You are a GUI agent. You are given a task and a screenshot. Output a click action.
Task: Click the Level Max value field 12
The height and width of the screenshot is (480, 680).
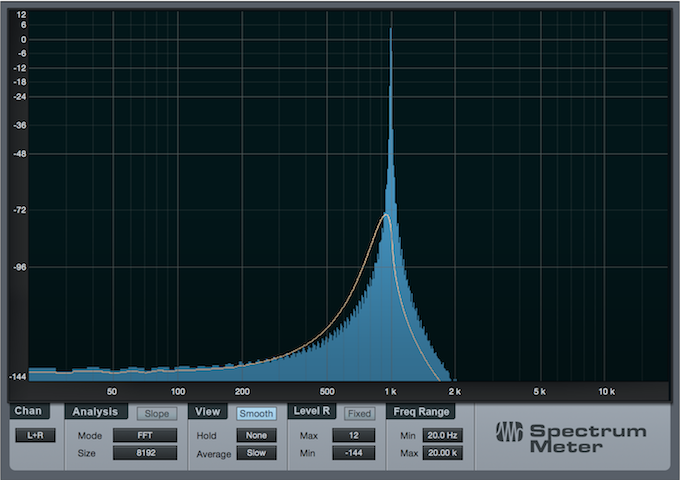(x=353, y=435)
